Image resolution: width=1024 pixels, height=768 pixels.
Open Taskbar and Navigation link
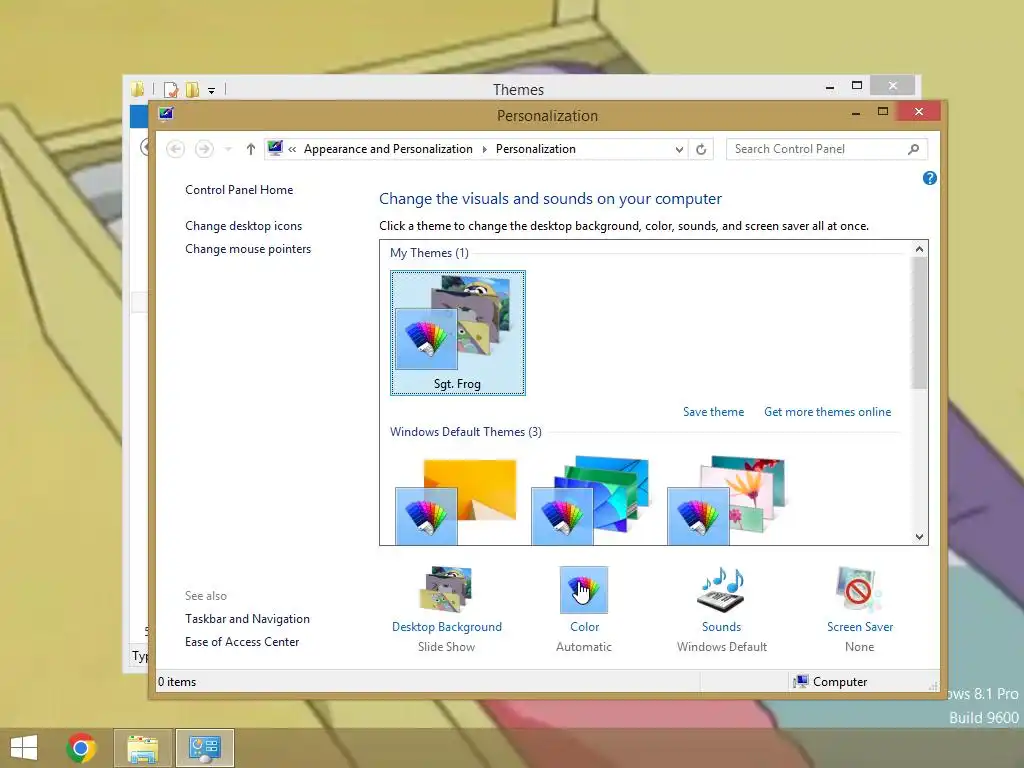248,619
